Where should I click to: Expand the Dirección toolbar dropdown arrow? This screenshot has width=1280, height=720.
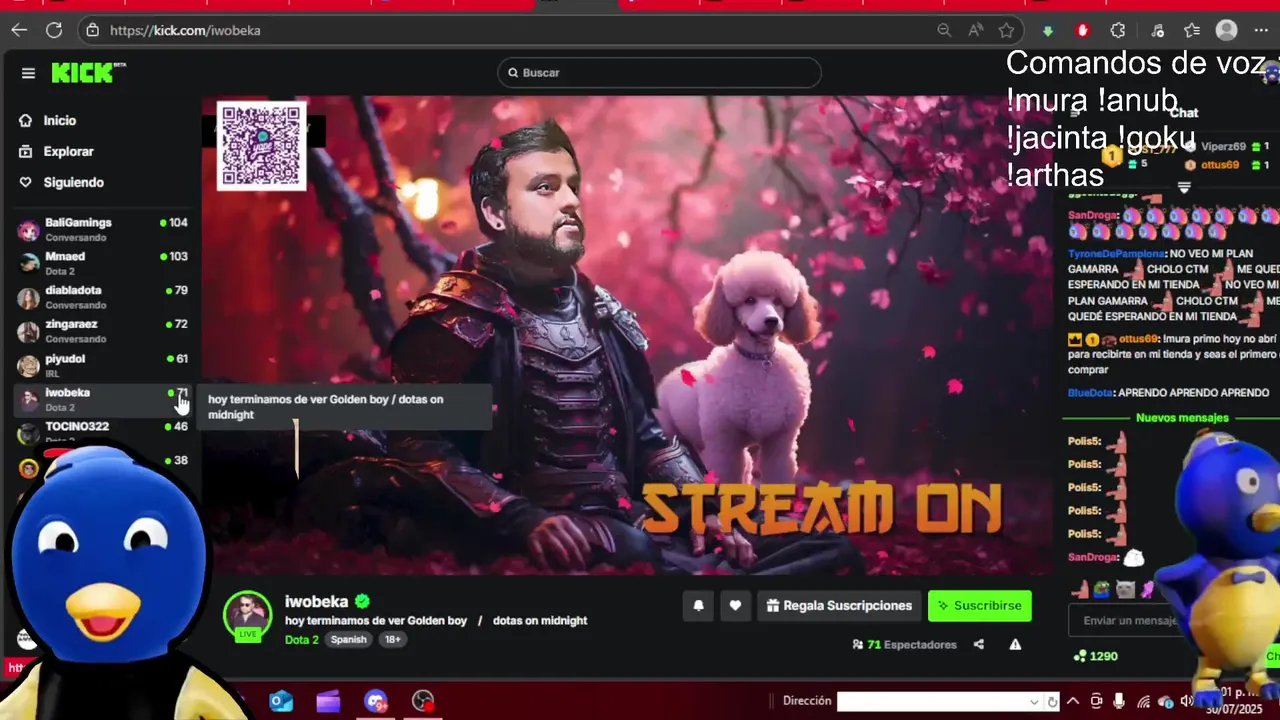tap(1035, 701)
